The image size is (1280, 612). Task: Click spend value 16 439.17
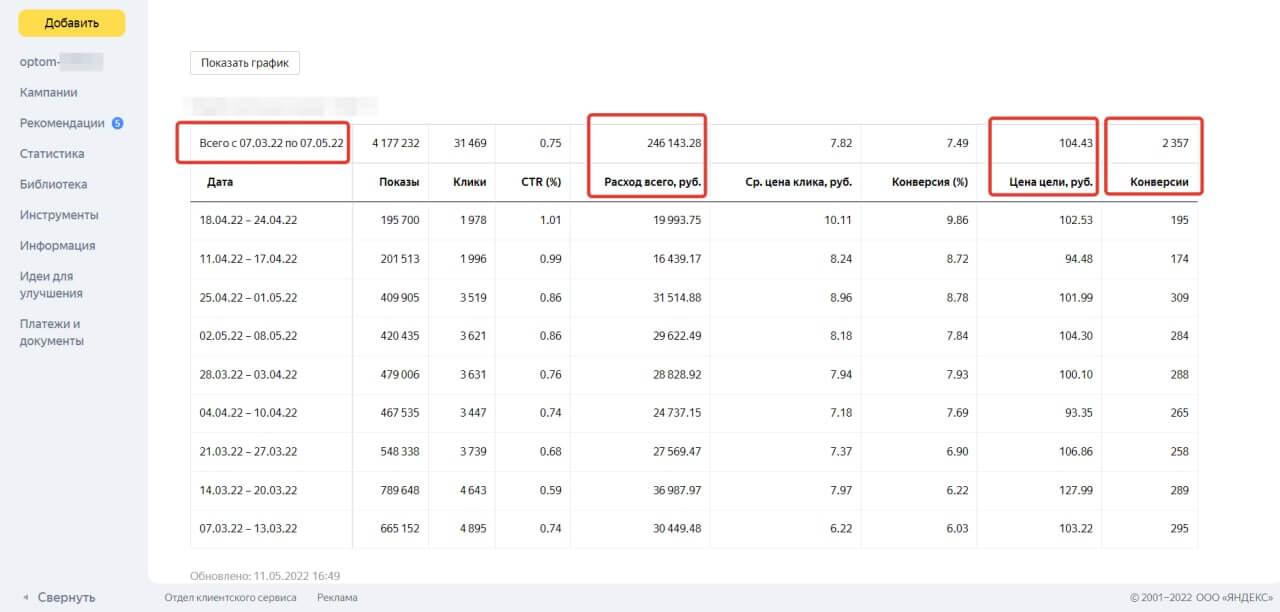(x=675, y=259)
